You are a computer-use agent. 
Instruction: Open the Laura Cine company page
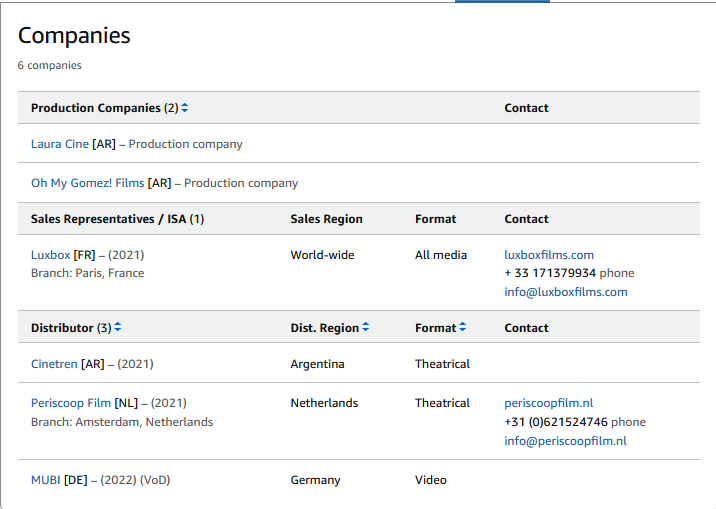tap(60, 144)
